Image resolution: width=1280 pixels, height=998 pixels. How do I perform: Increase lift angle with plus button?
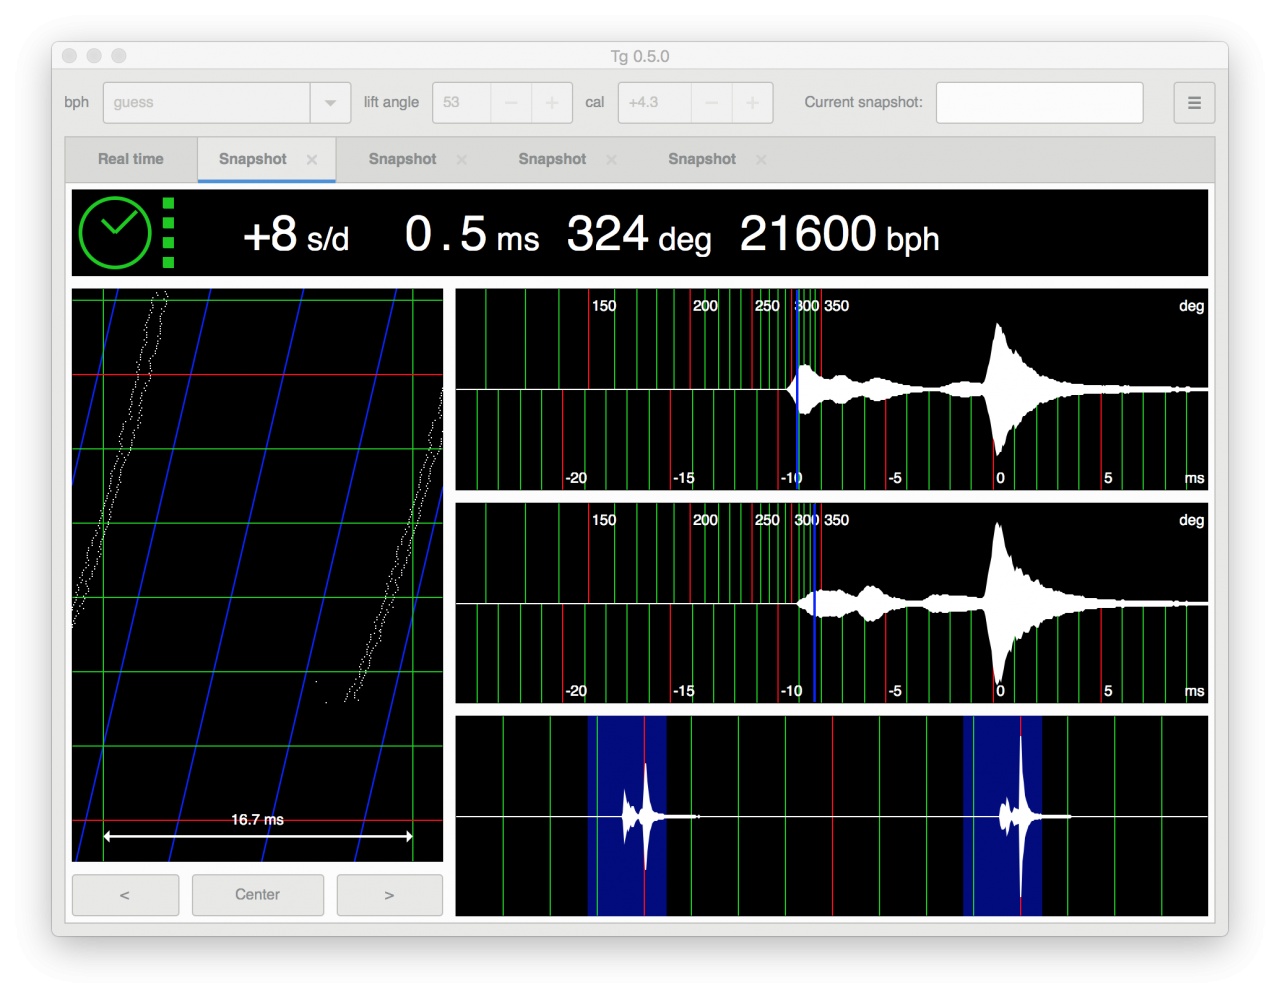(x=551, y=103)
